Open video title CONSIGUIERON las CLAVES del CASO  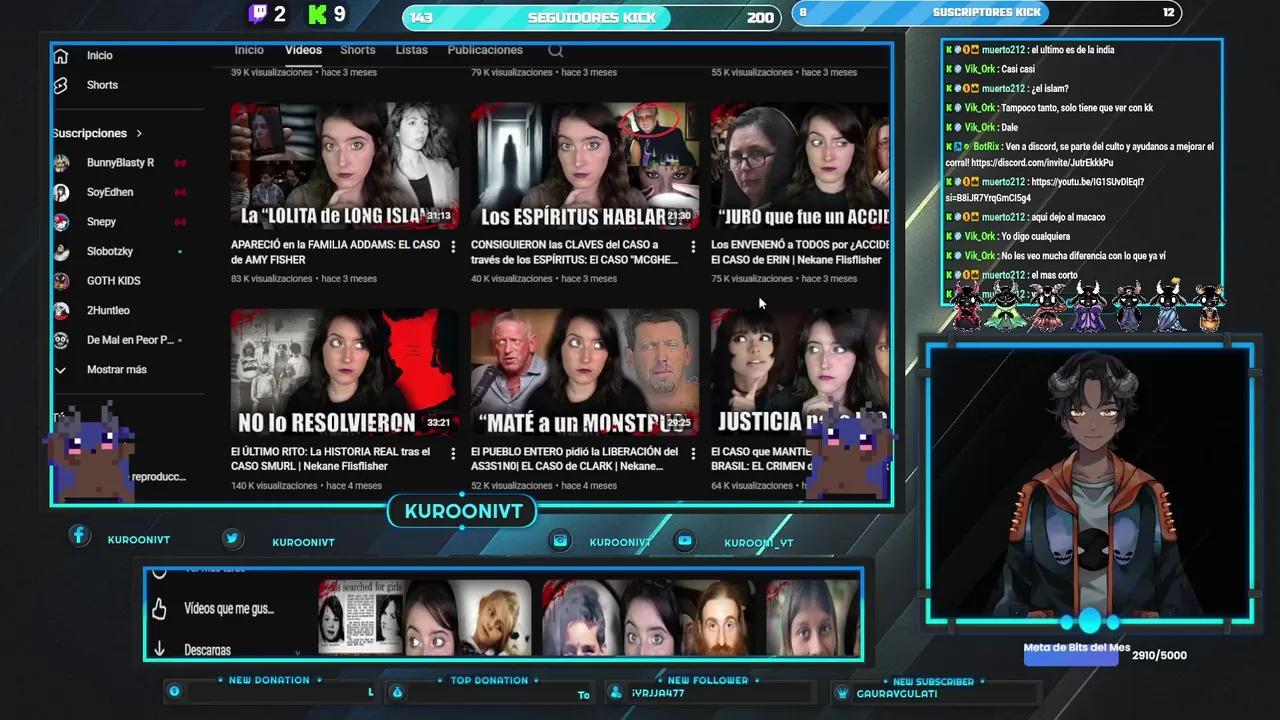coord(574,252)
